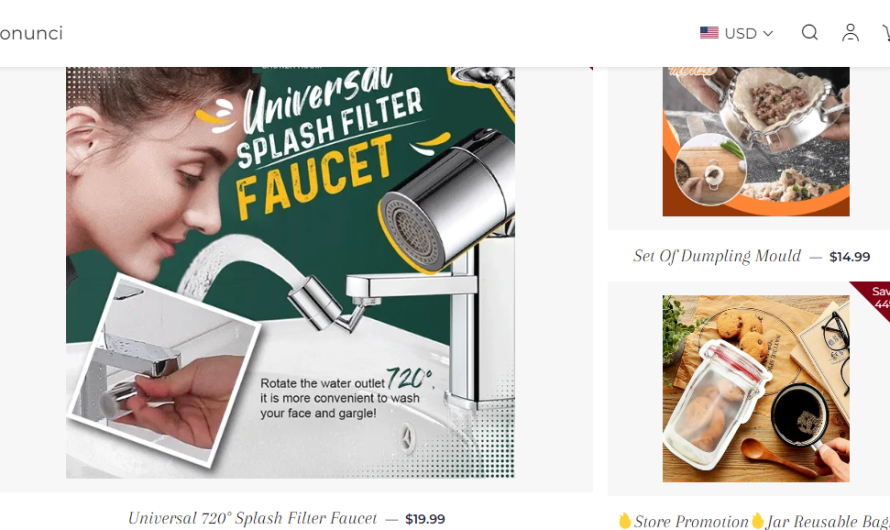Click the $19.99 faucet price
The width and height of the screenshot is (890, 530).
[425, 519]
